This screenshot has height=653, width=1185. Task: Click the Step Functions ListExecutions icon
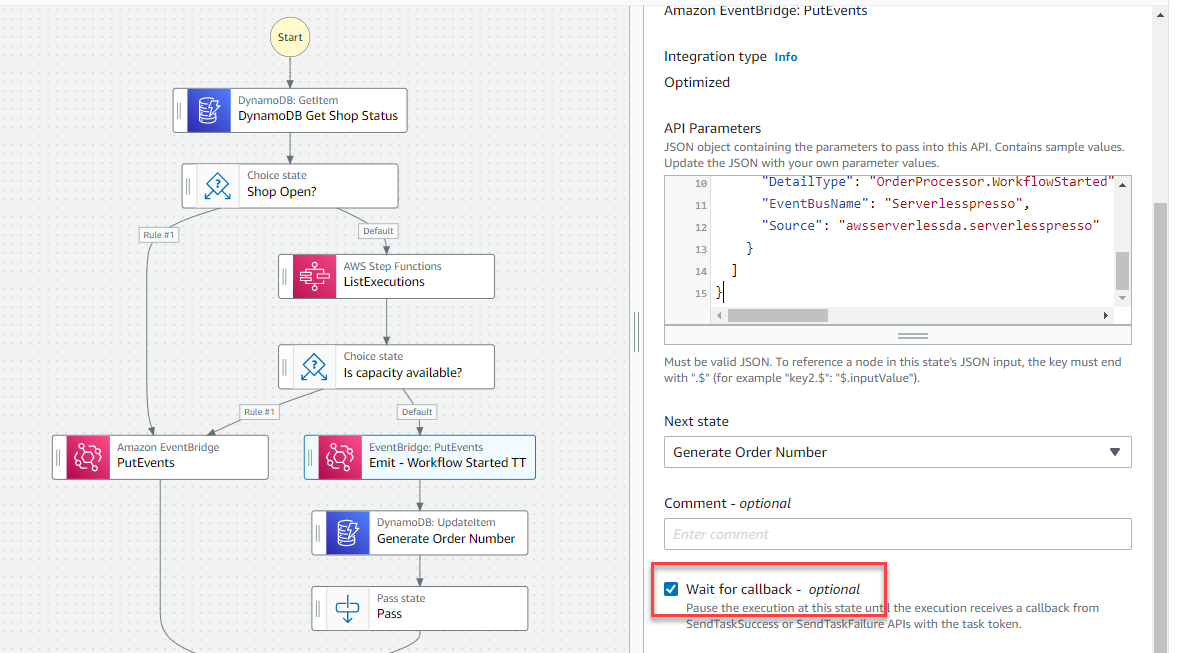314,277
